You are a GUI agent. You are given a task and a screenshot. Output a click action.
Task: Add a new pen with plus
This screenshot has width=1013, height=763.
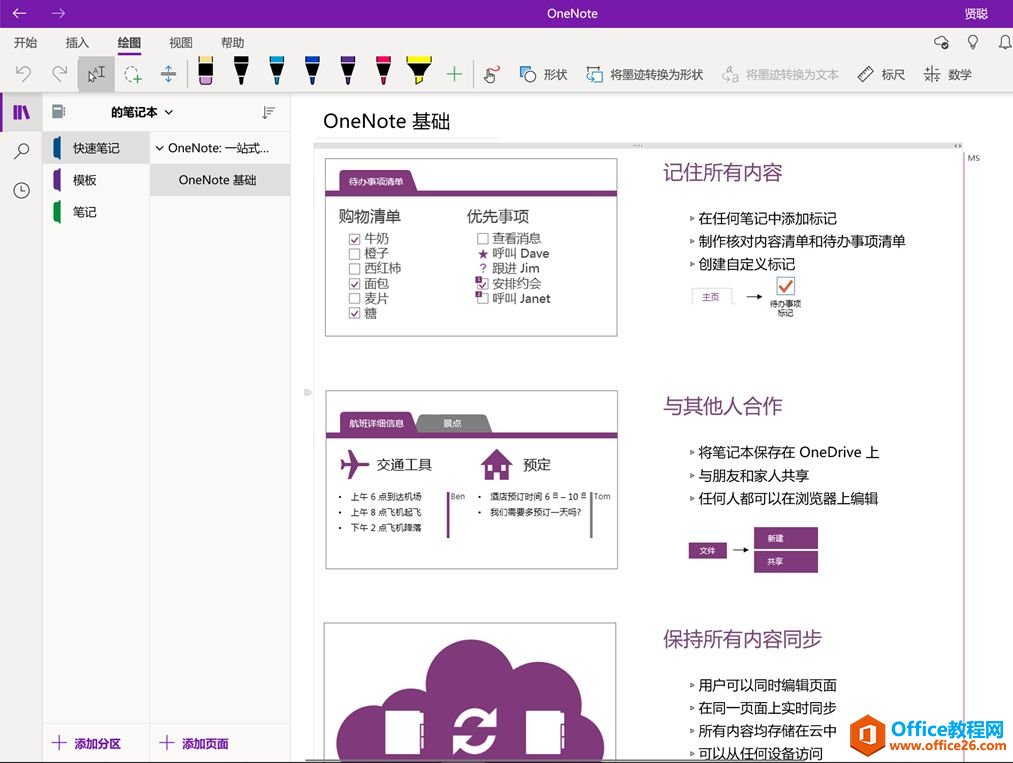(454, 74)
